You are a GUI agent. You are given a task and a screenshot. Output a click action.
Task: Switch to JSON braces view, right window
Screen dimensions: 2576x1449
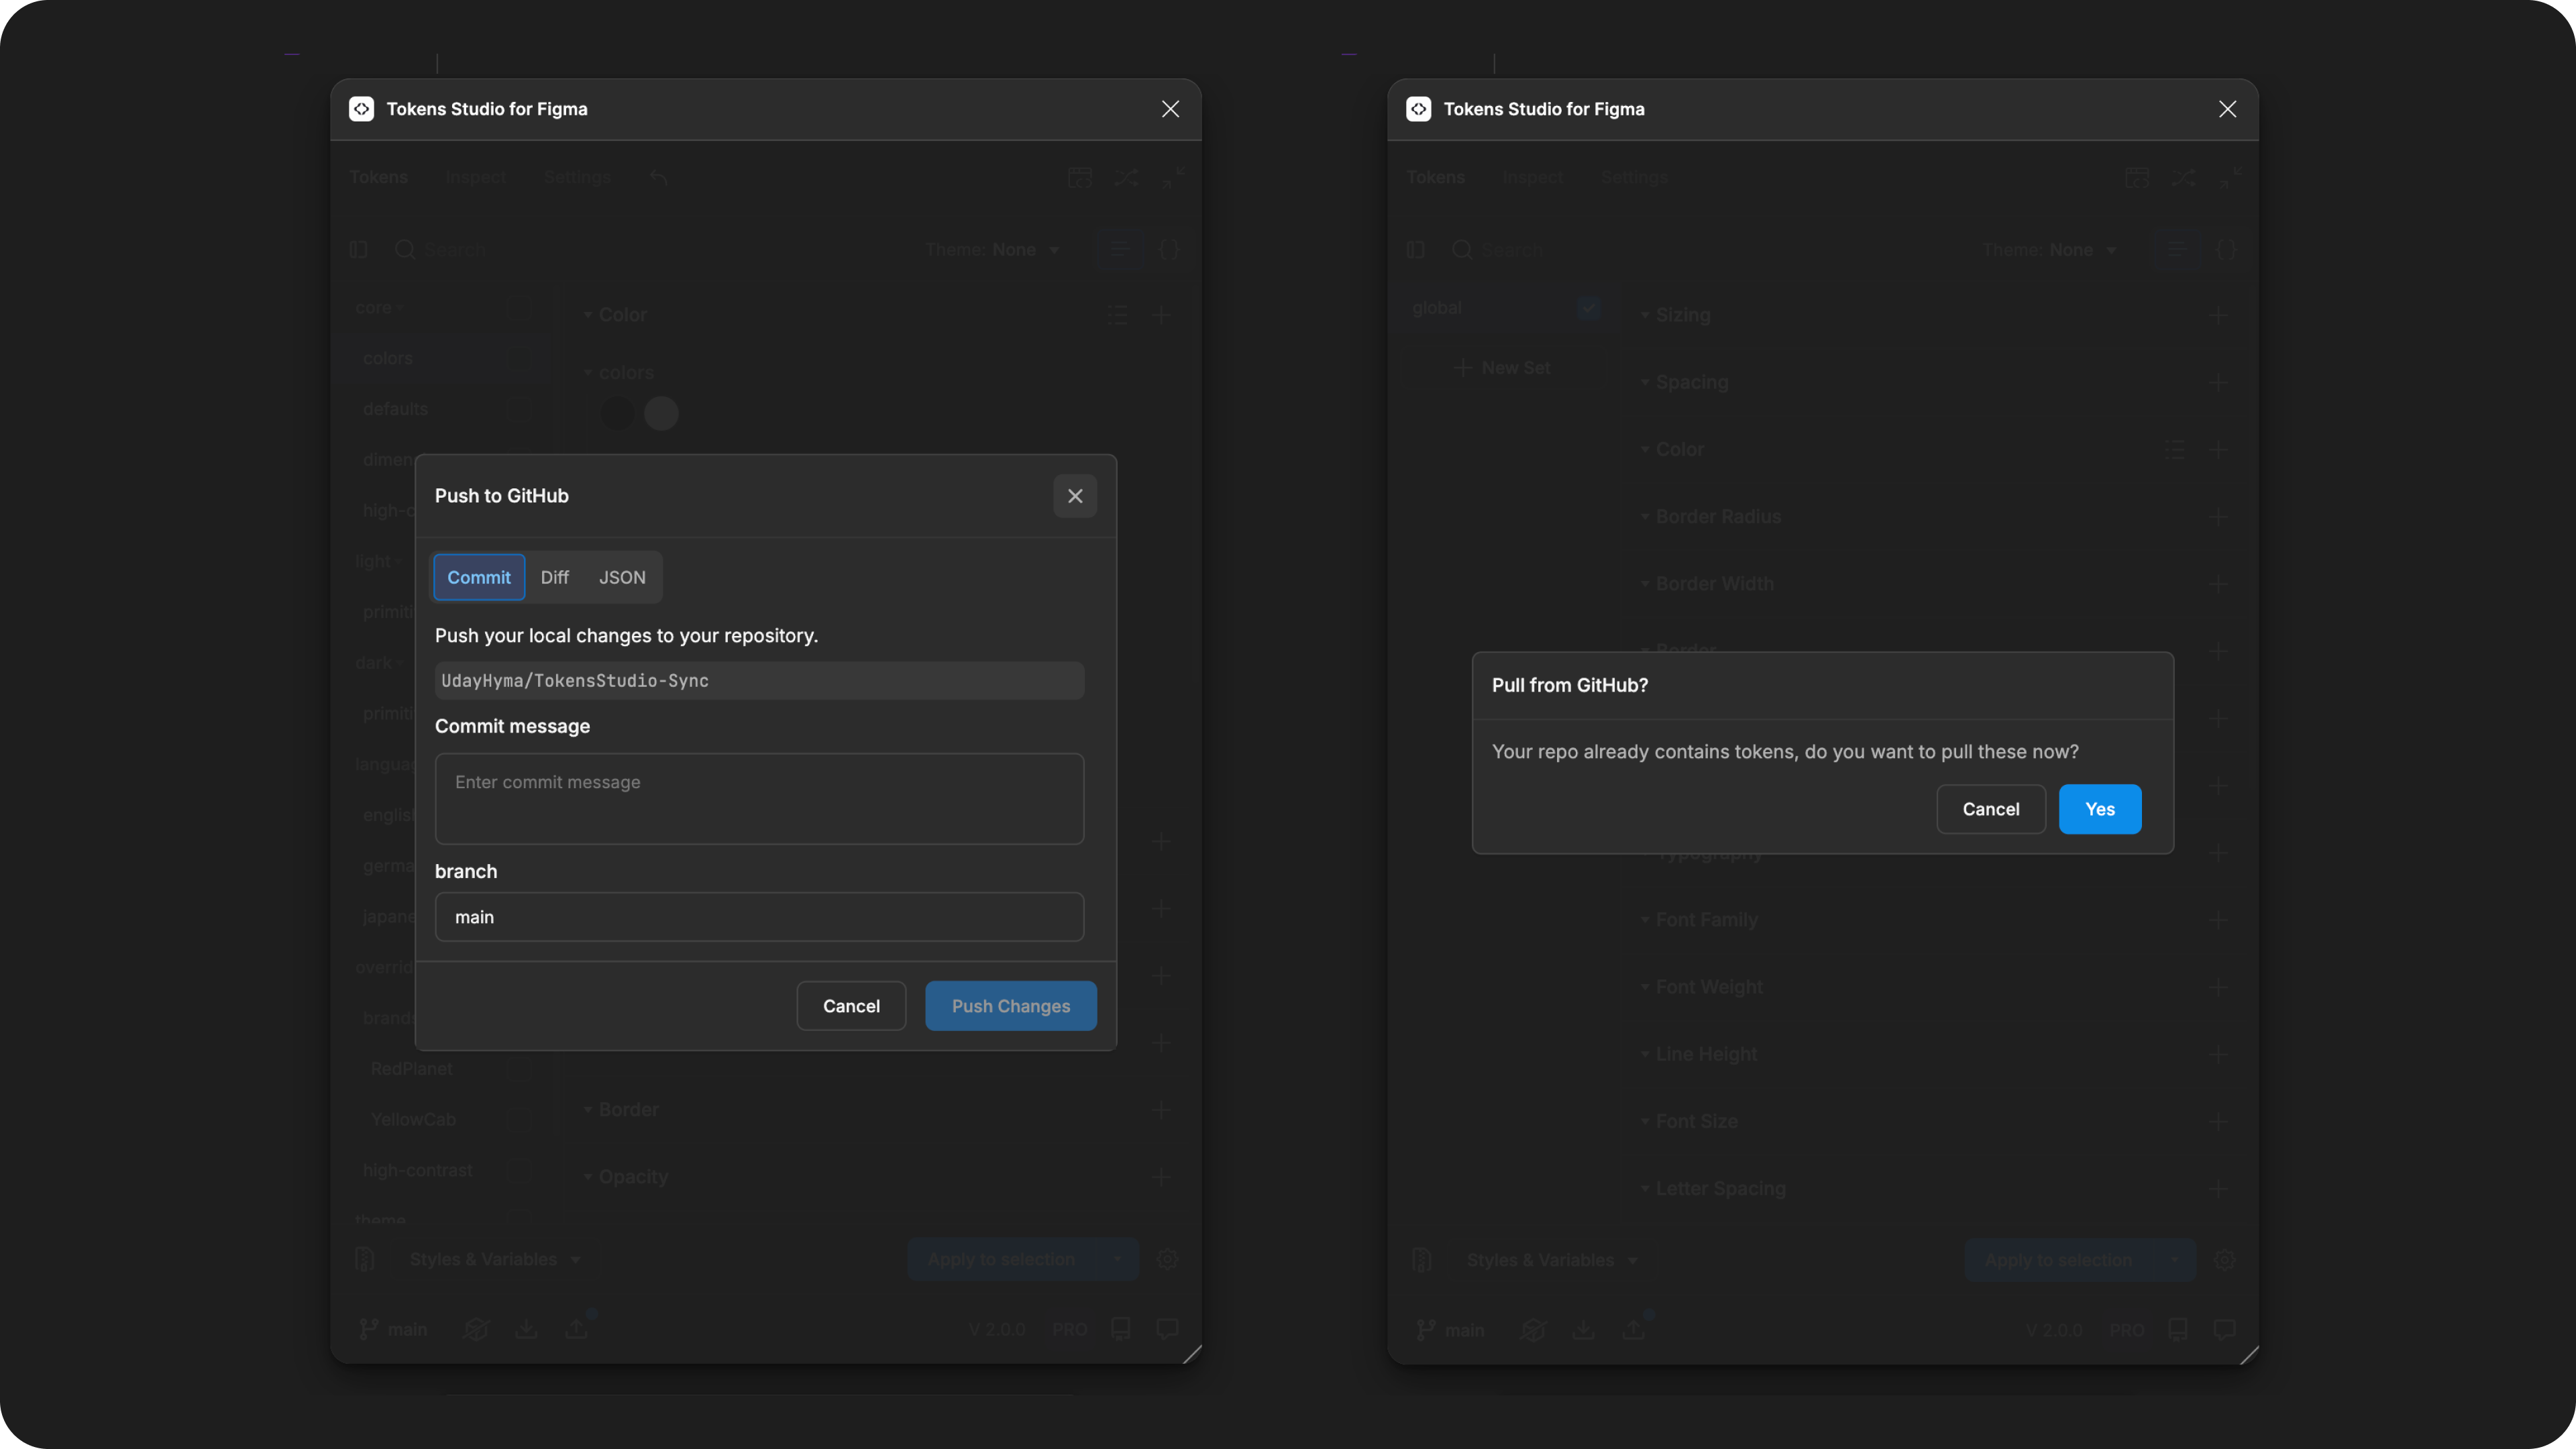coord(2226,249)
